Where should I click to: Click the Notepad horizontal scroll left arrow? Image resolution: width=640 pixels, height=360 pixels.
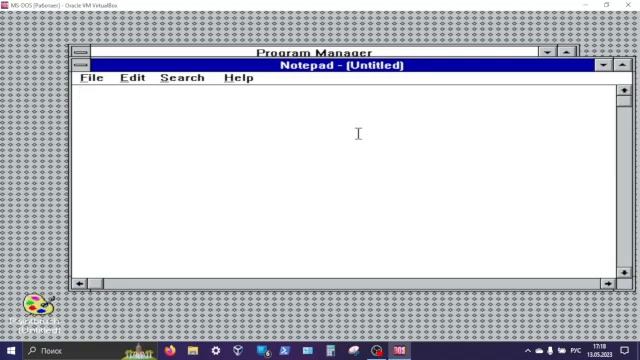pos(80,283)
